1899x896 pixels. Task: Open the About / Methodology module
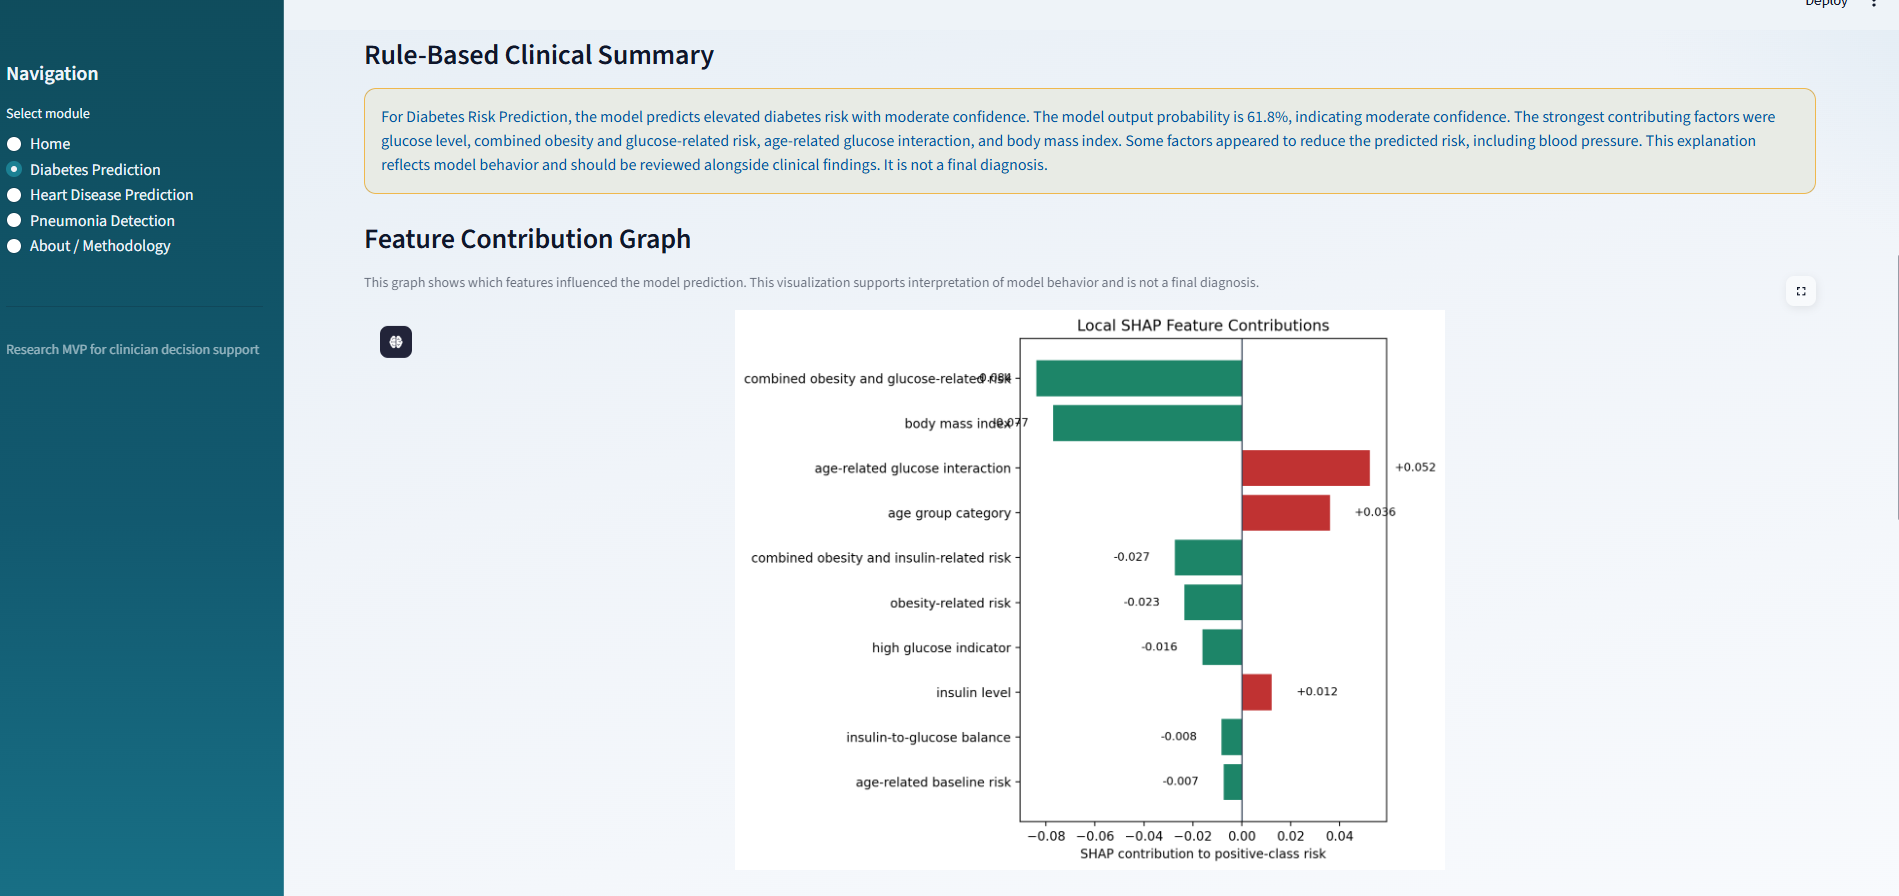pos(15,246)
